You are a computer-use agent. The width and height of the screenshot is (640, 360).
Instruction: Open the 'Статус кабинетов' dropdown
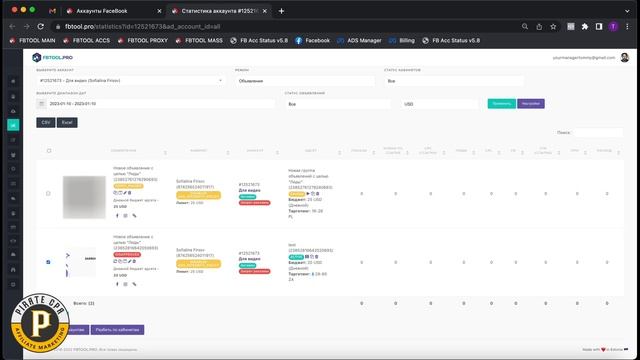click(x=453, y=81)
